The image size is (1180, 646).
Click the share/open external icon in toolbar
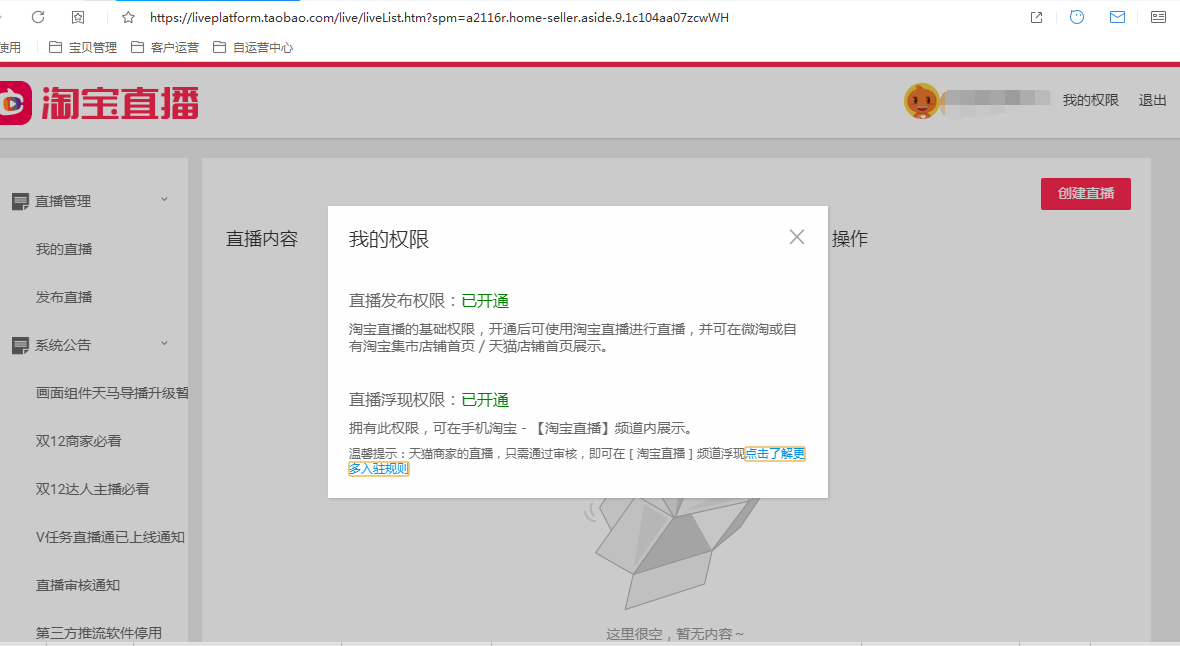(x=1036, y=17)
